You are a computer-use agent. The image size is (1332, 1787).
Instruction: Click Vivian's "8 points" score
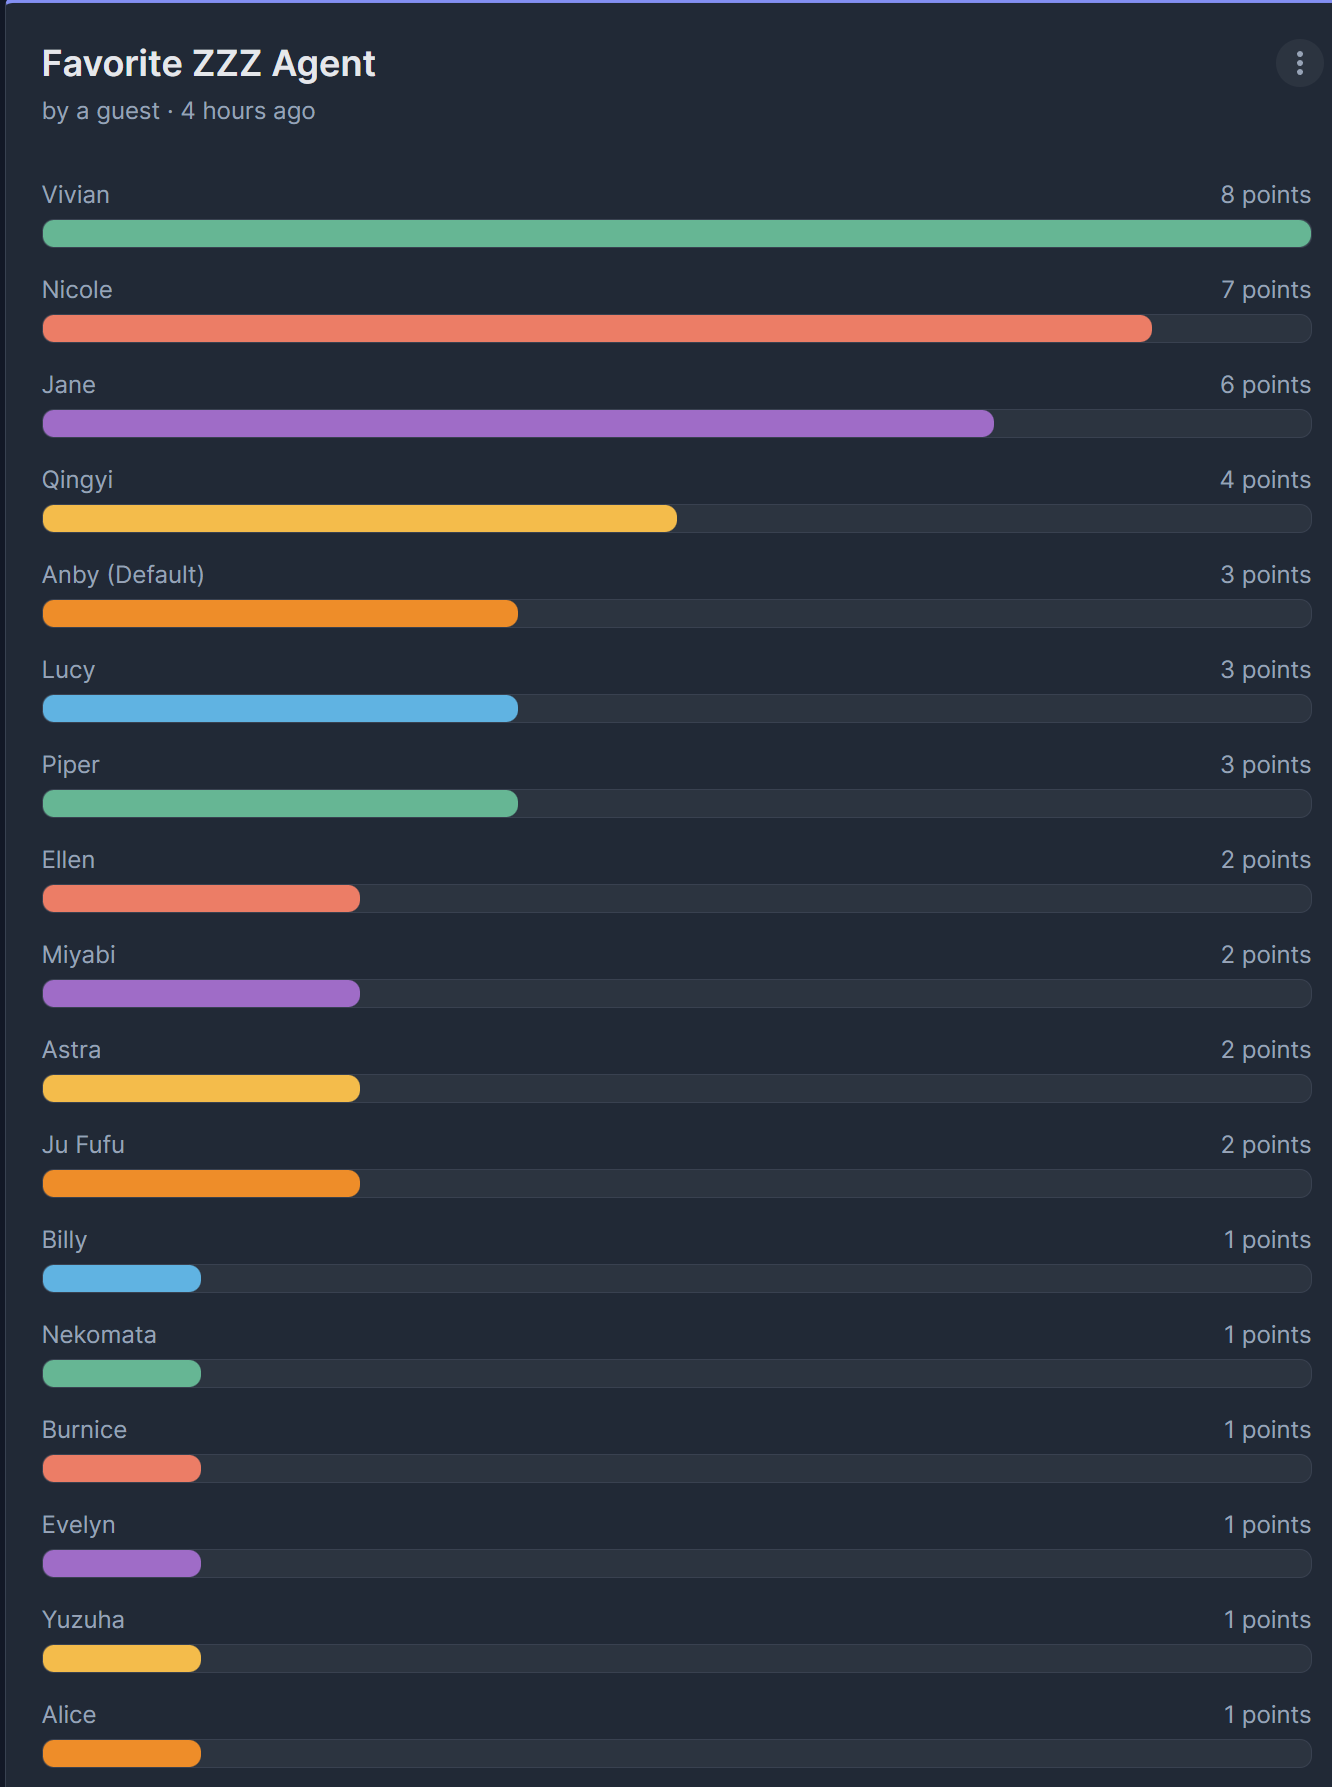1265,195
